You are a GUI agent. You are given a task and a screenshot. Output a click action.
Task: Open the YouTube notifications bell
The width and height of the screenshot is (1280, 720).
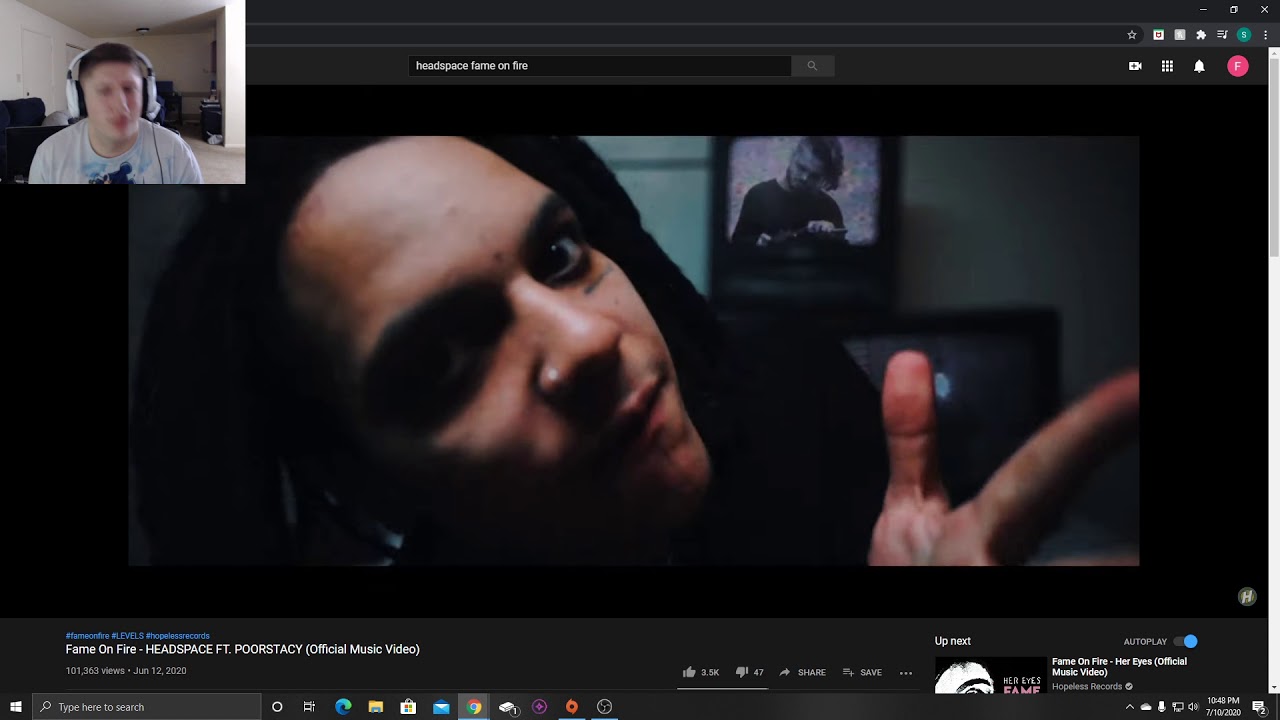pos(1199,66)
